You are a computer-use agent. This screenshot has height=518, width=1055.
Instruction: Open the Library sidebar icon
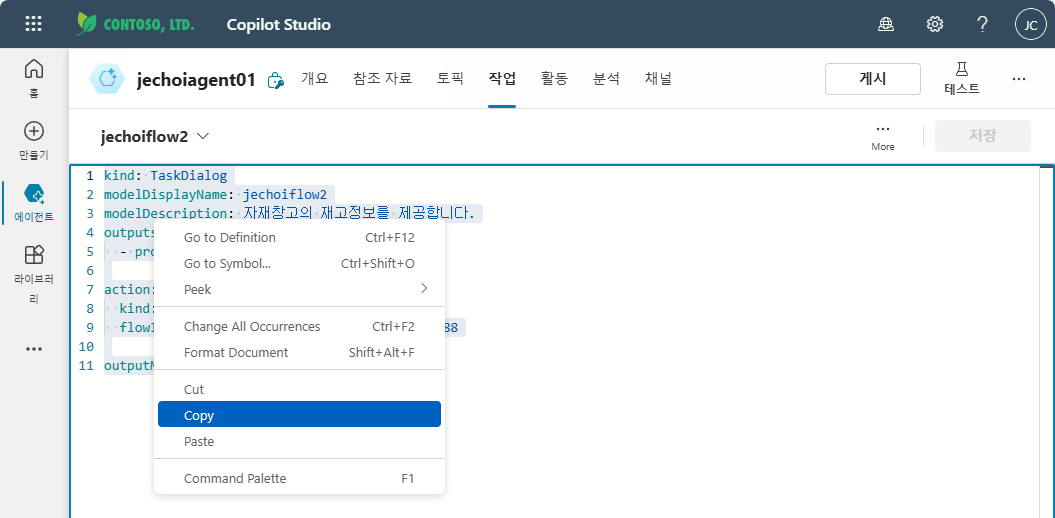[x=34, y=255]
